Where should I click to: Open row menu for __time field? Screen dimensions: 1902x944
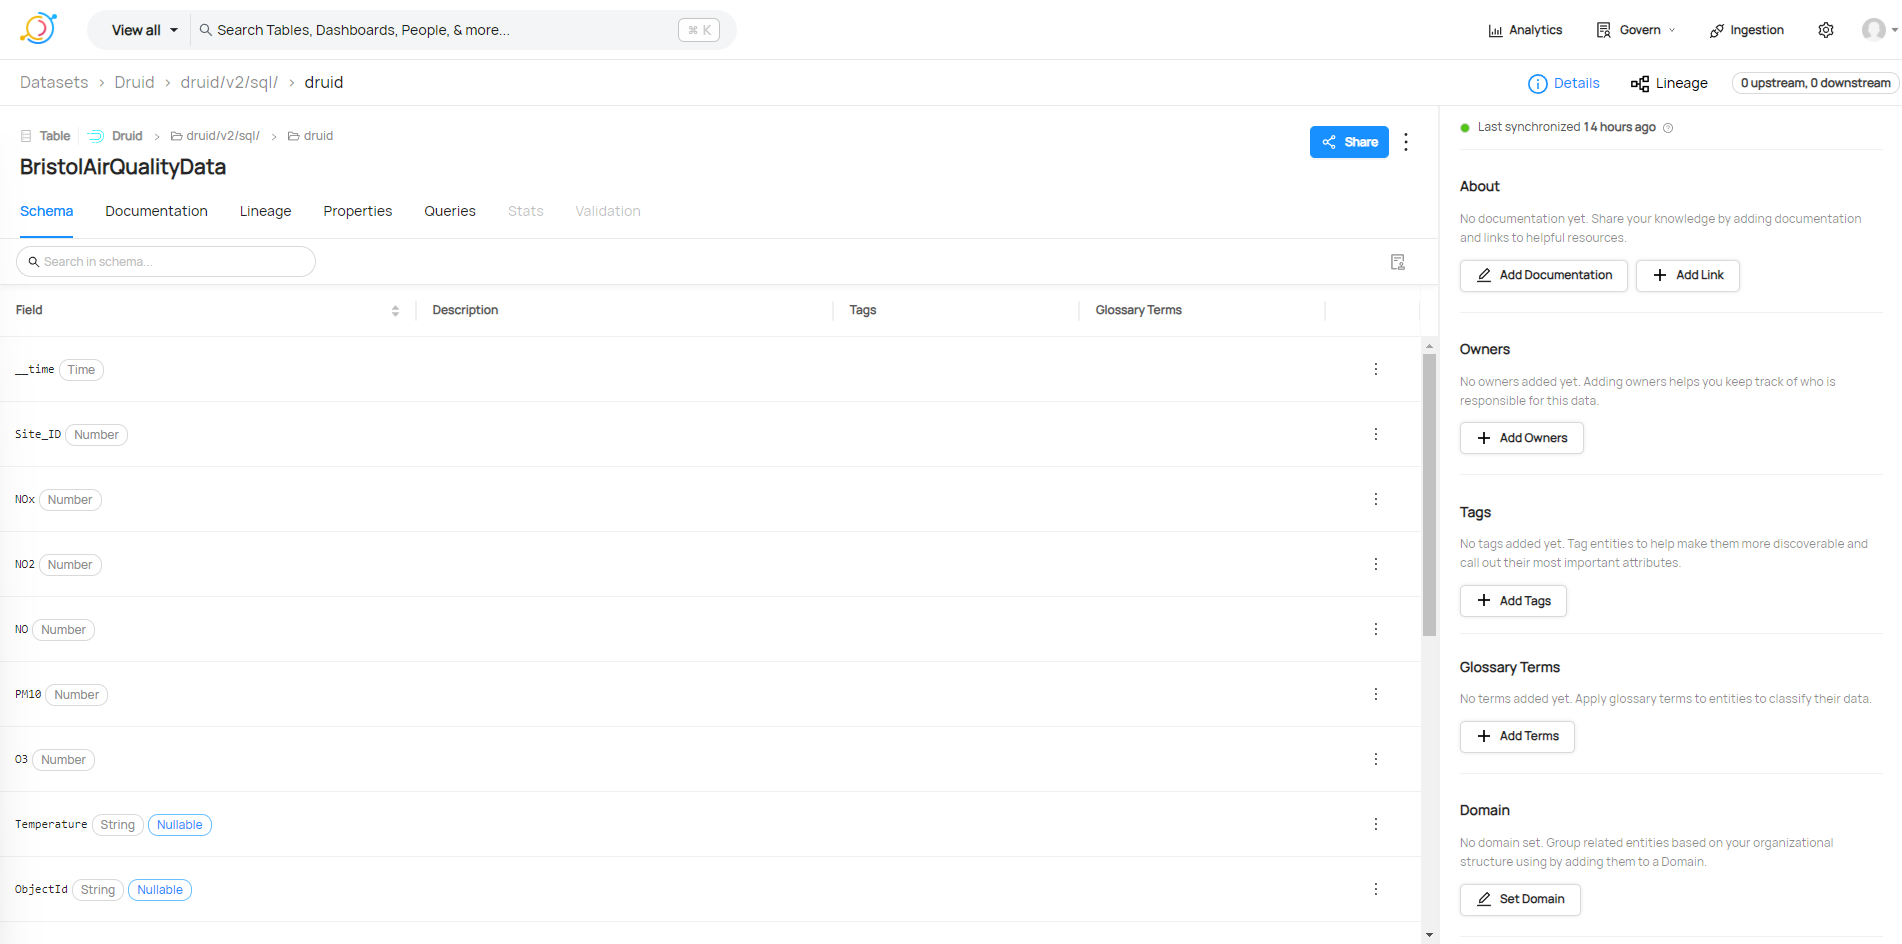tap(1376, 369)
